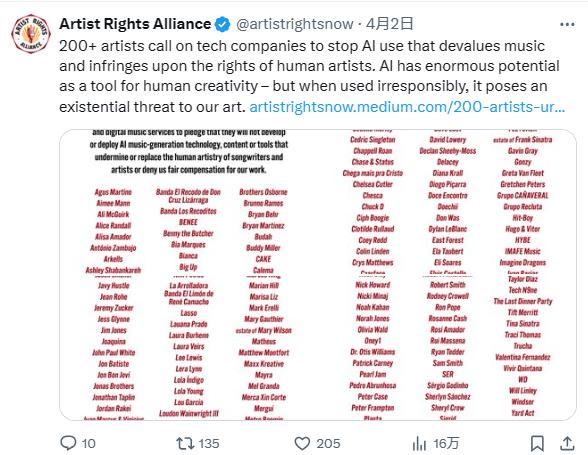Open the three-dot more options menu
Screen dimensions: 588x455
click(567, 24)
